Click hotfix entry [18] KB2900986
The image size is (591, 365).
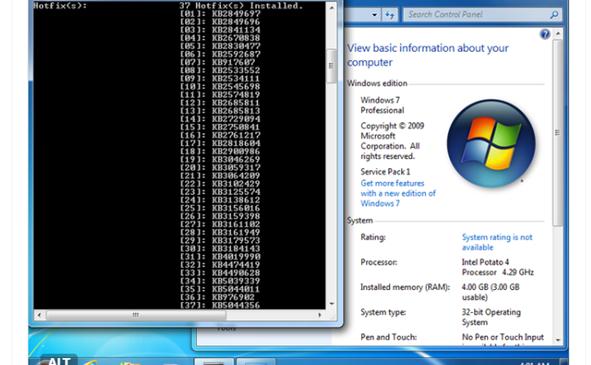click(x=220, y=152)
